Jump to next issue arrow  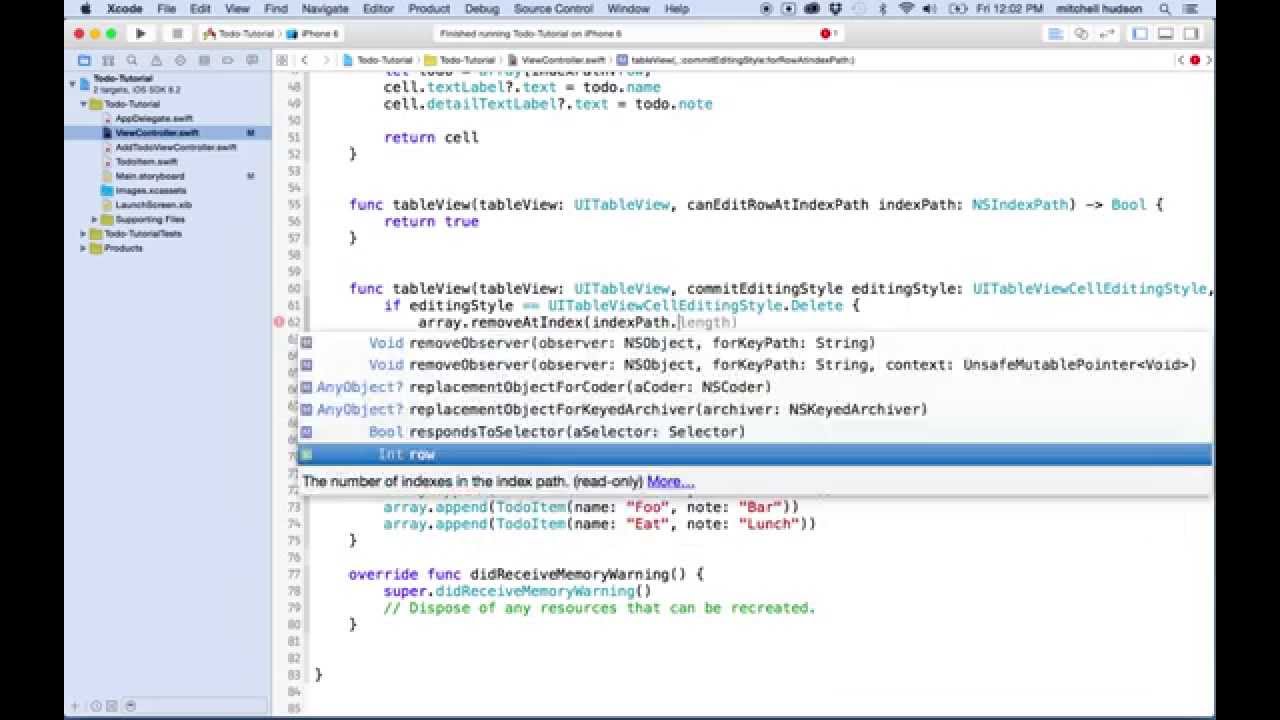pyautogui.click(x=1208, y=60)
